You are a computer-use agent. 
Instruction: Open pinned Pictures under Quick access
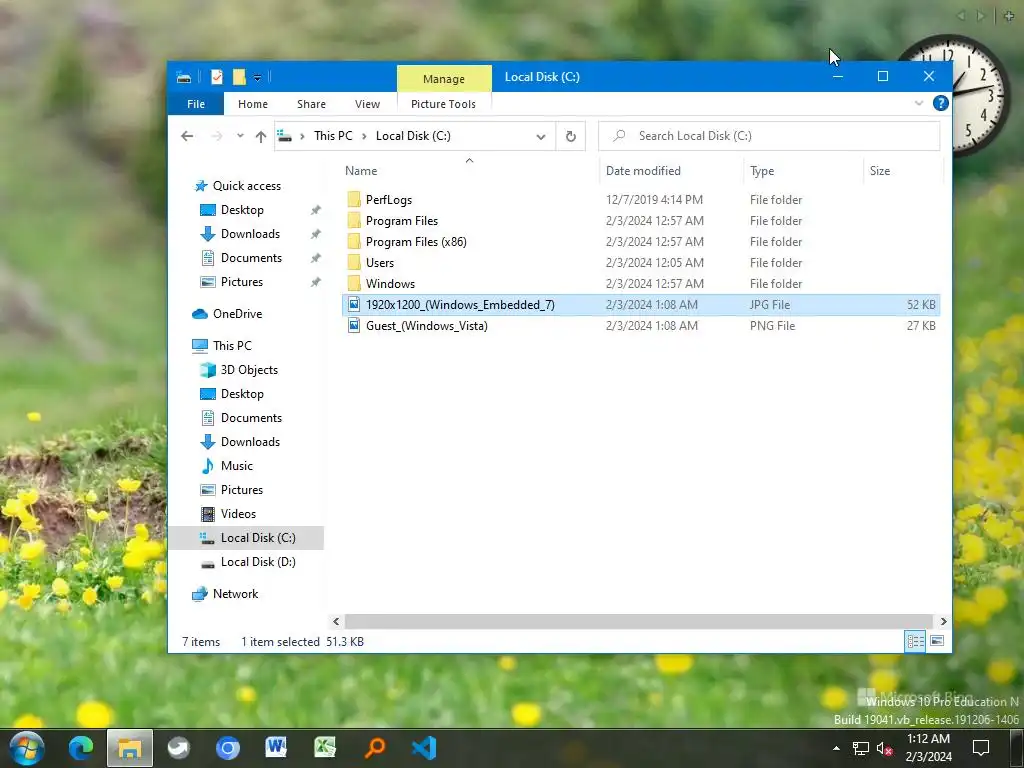[242, 282]
